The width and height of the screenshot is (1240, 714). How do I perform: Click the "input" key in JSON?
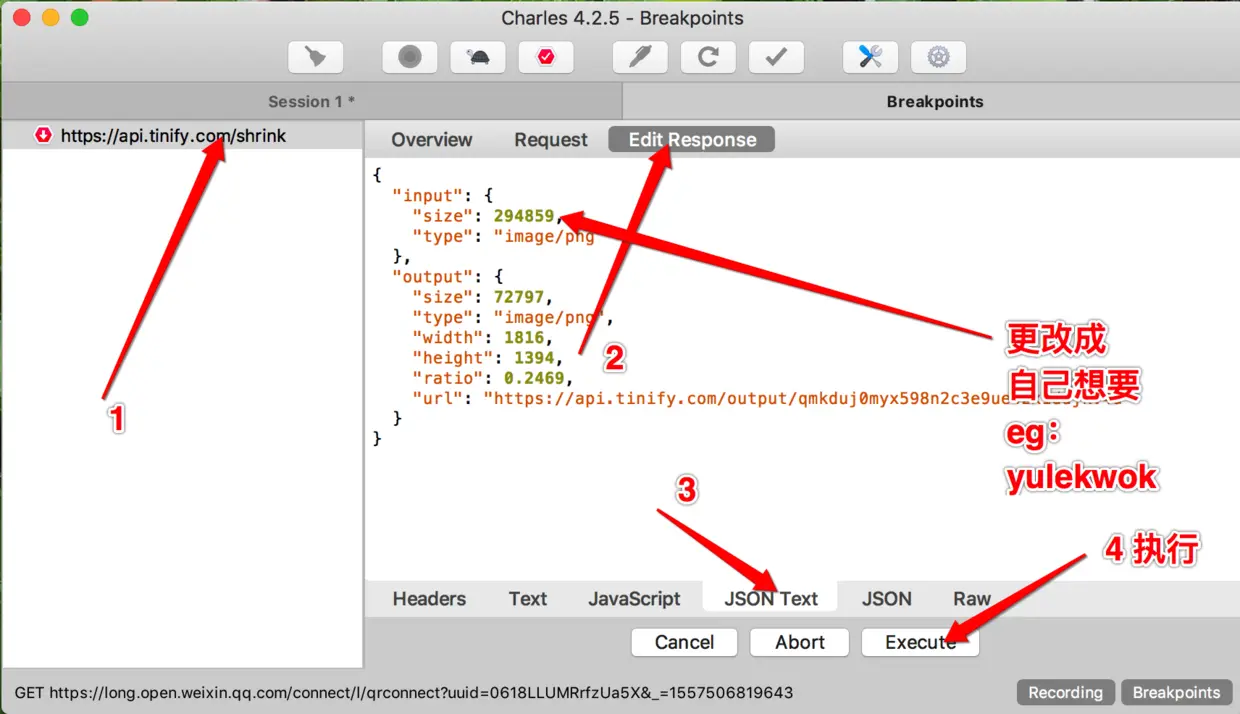(428, 196)
